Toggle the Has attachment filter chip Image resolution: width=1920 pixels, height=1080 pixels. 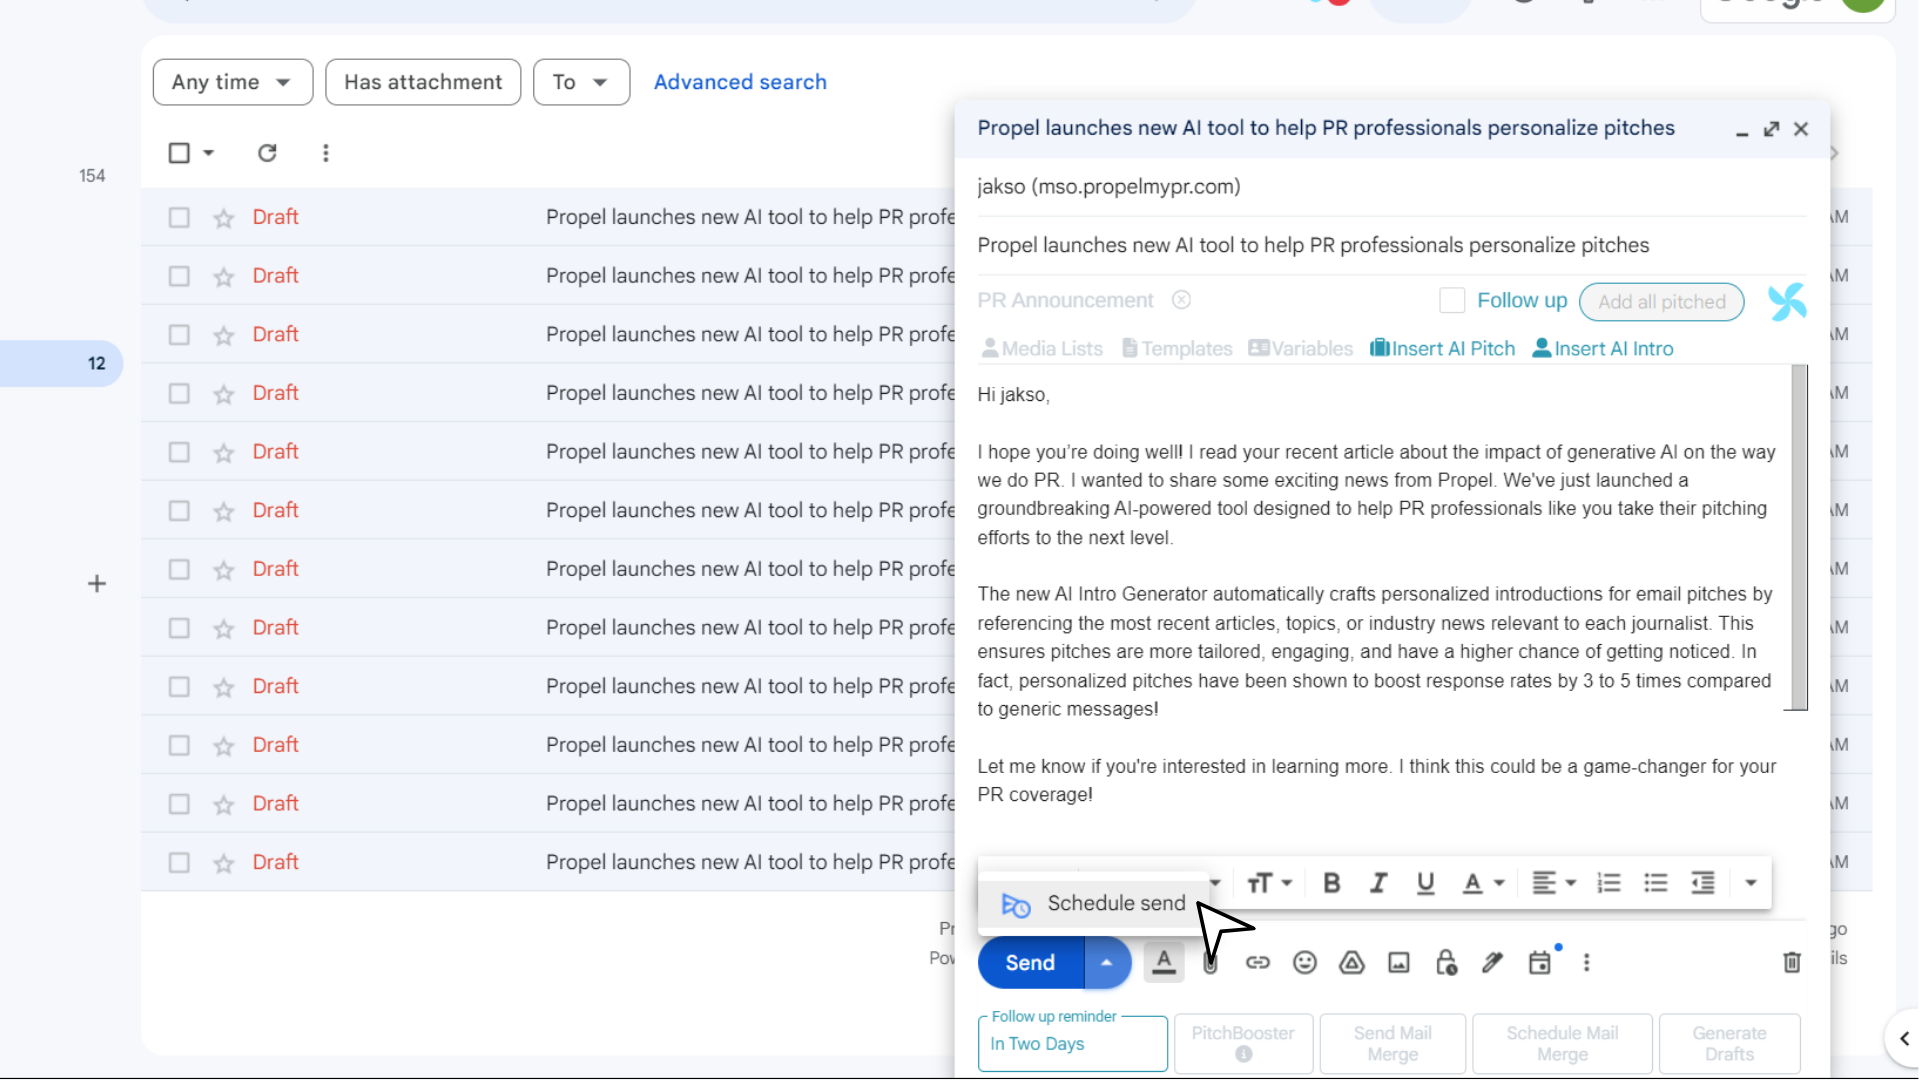423,82
